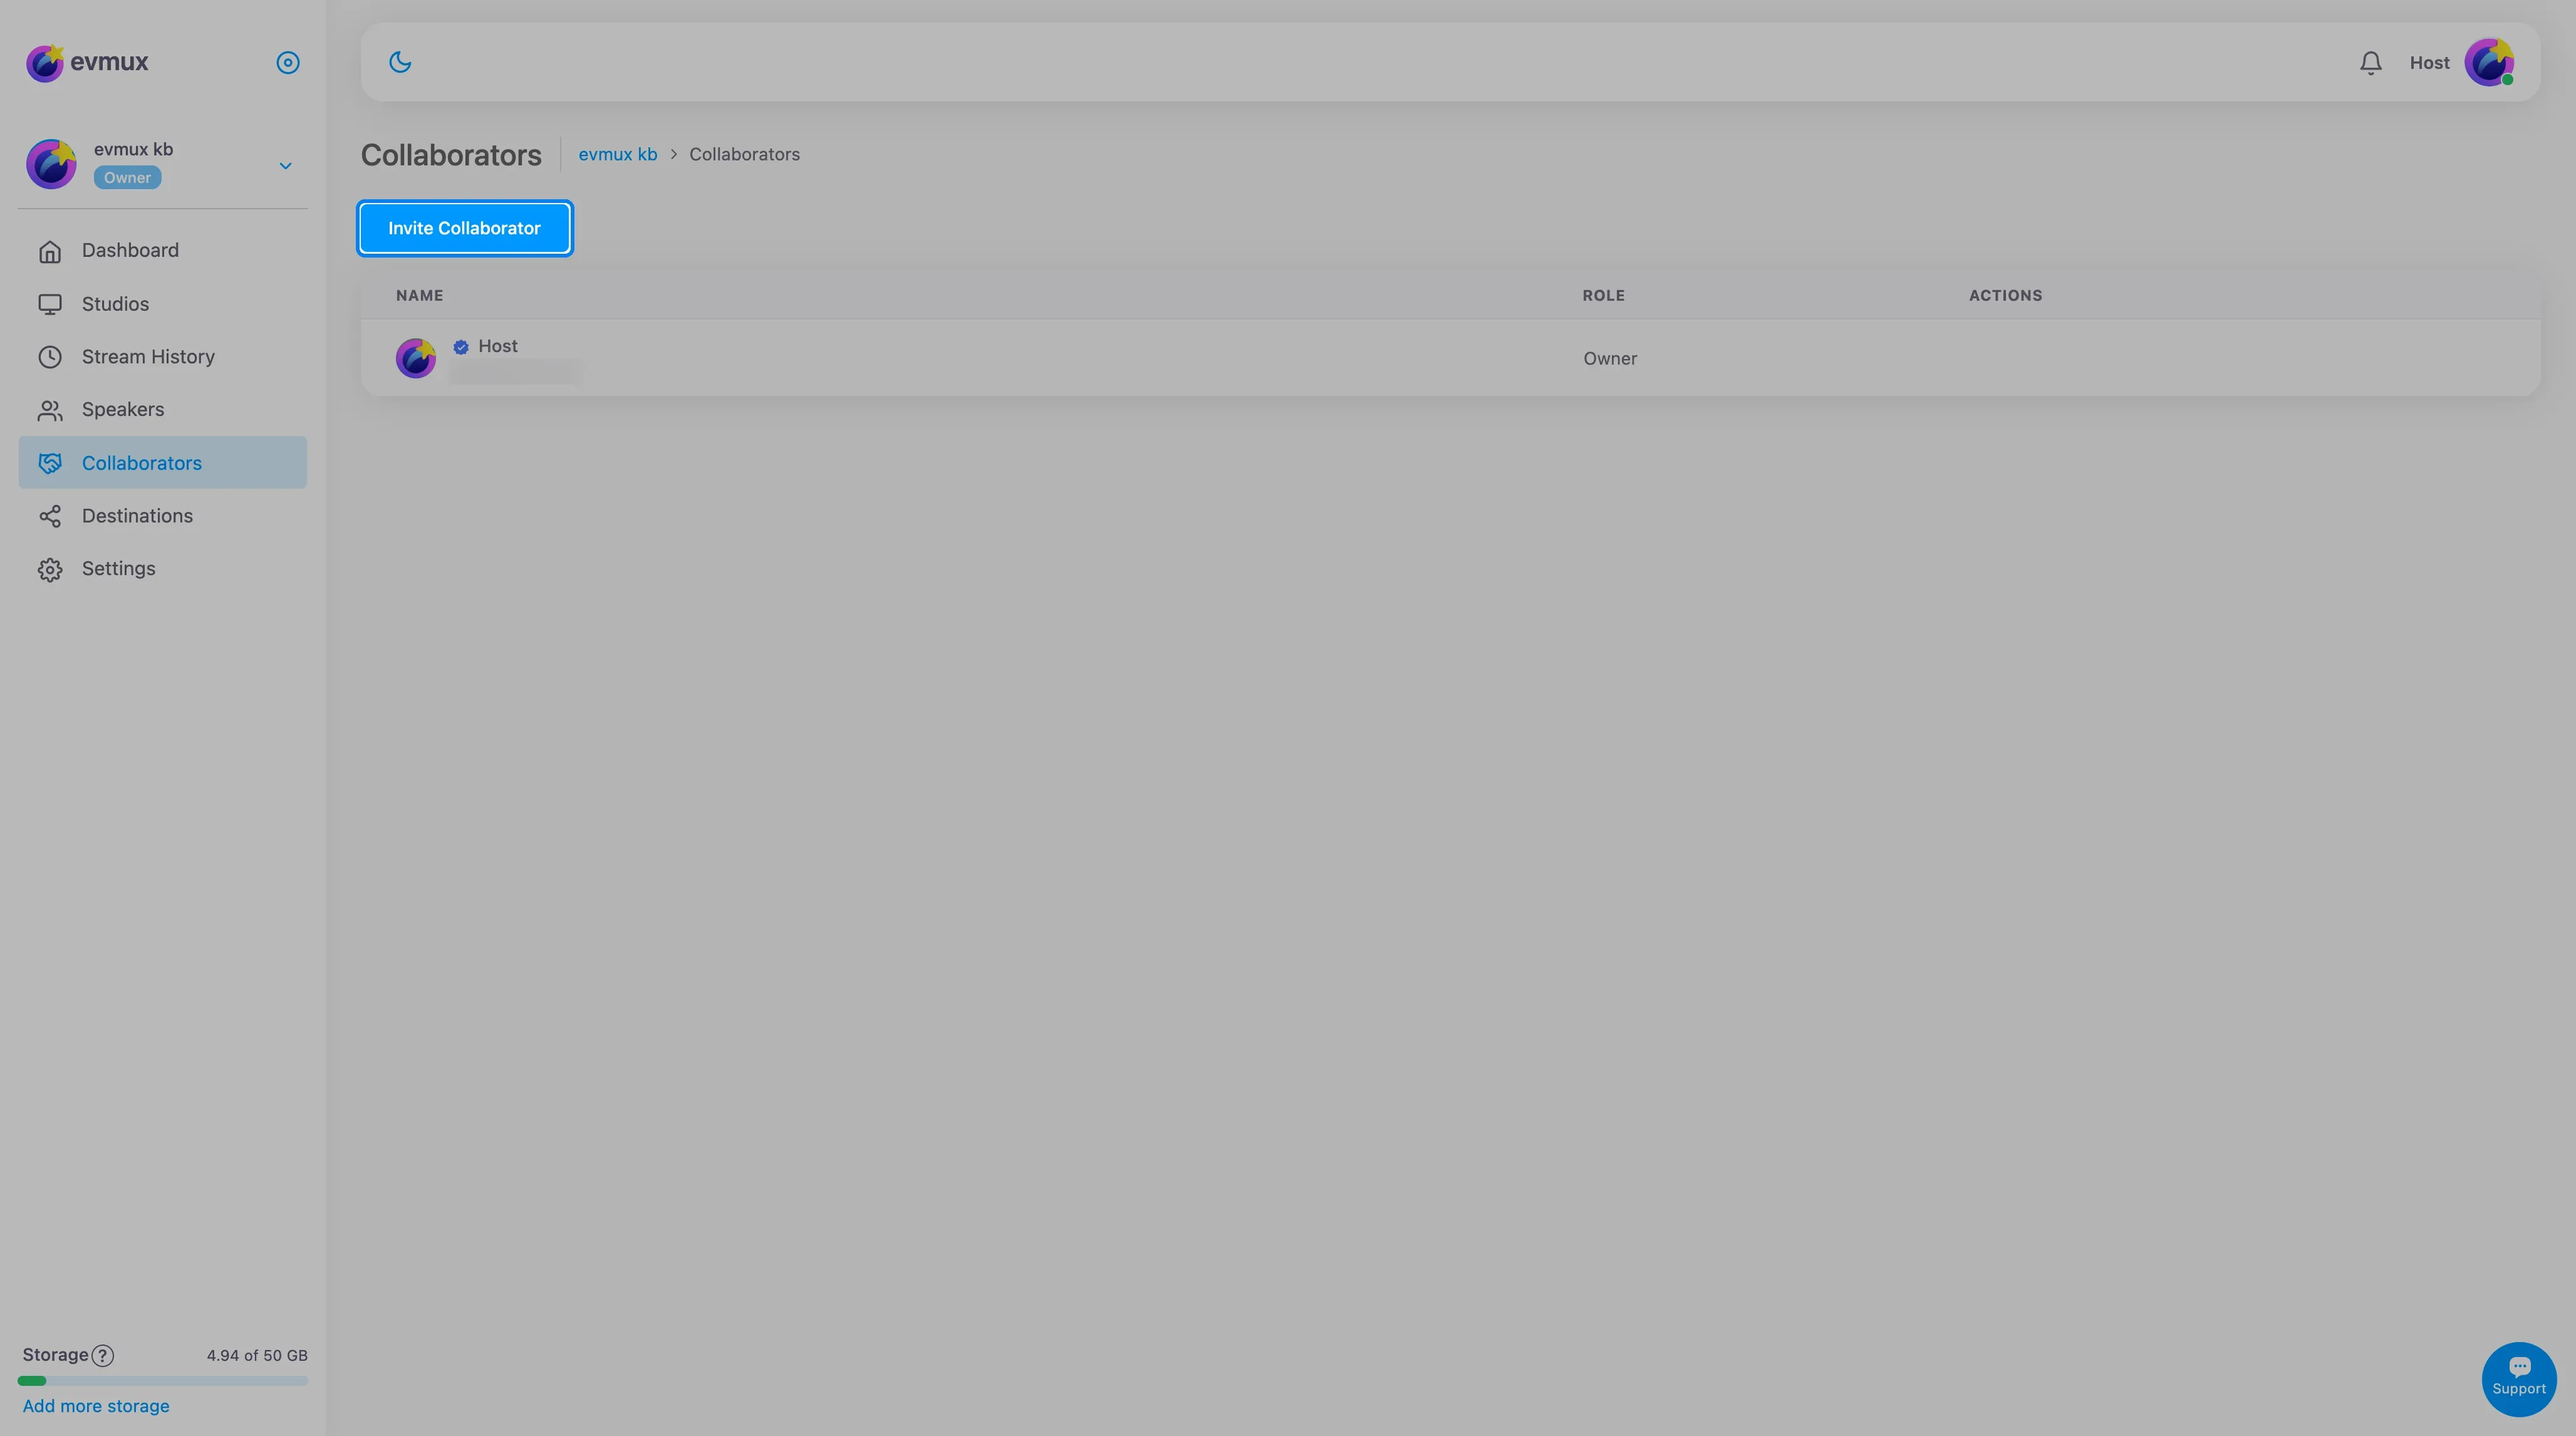Click the Add more storage link
Image resolution: width=2576 pixels, height=1436 pixels.
[x=96, y=1406]
